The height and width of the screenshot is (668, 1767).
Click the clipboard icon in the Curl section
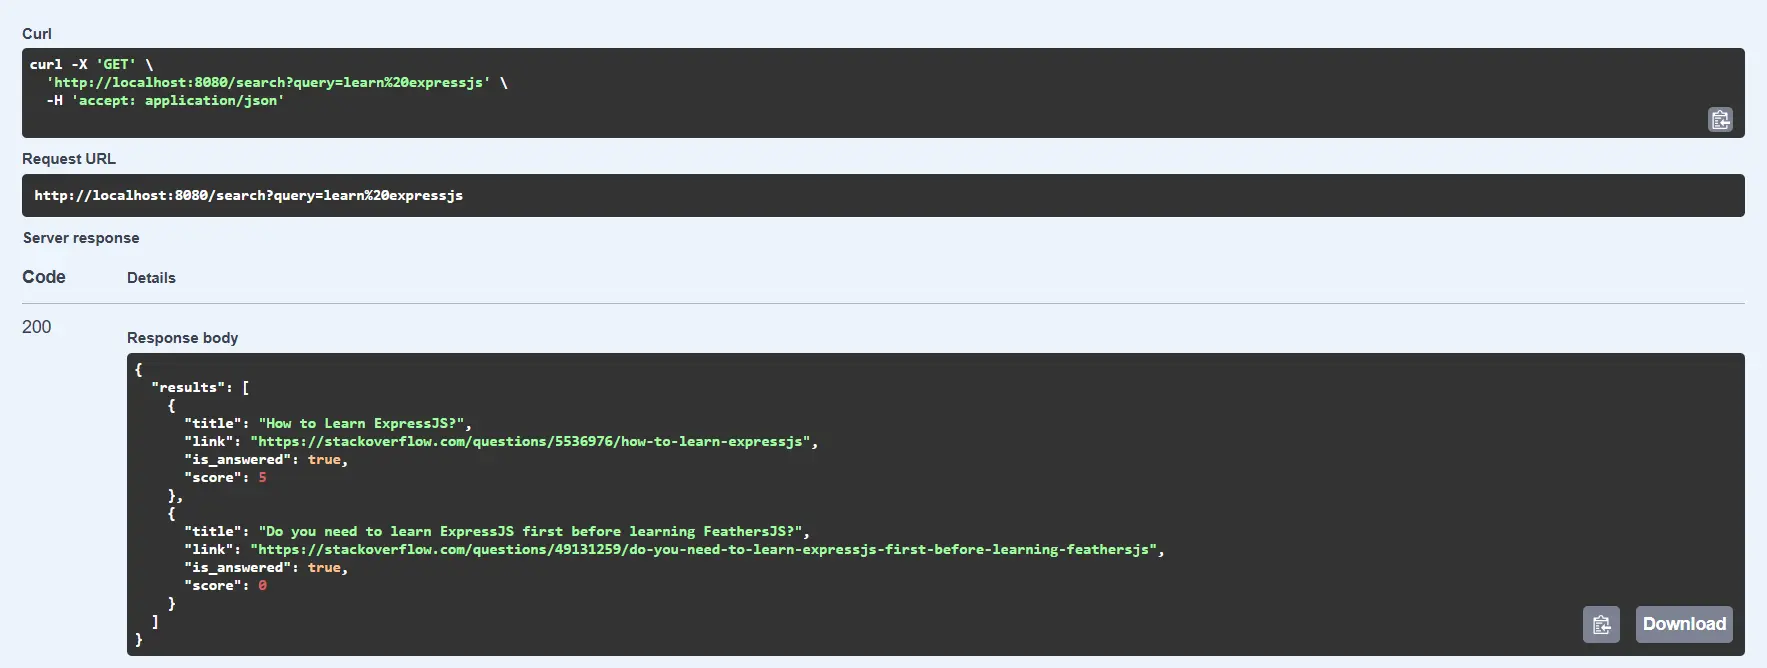click(x=1720, y=119)
